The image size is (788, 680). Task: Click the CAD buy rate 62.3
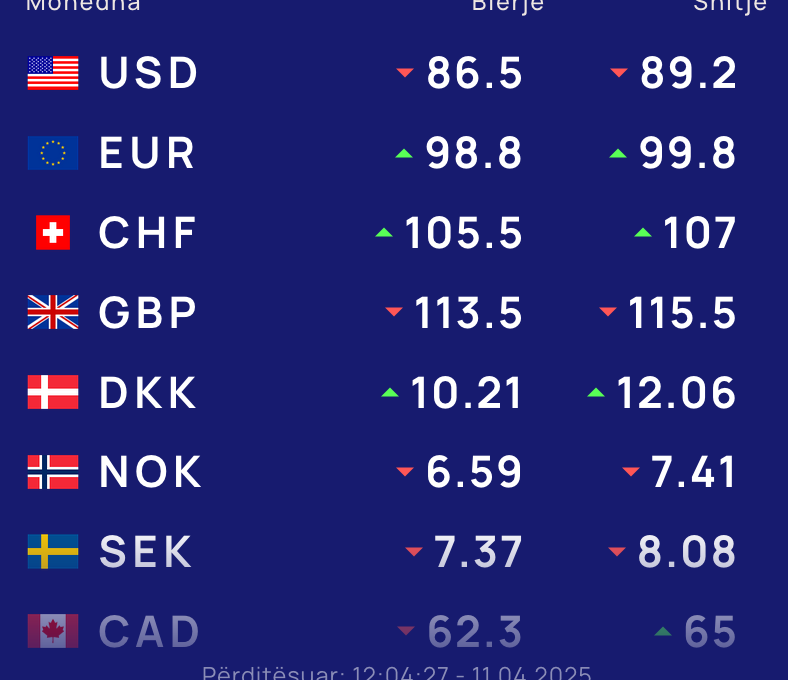pos(475,632)
